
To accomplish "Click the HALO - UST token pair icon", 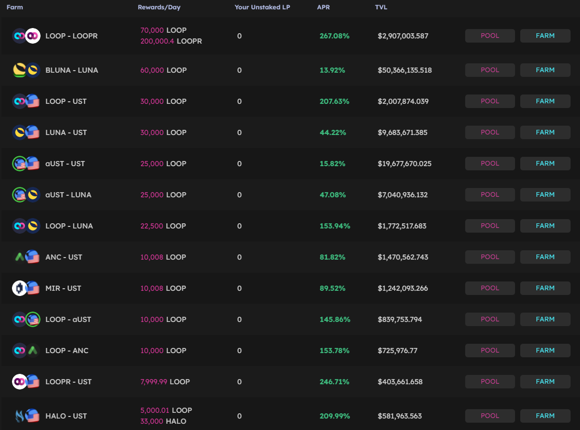I will (26, 416).
